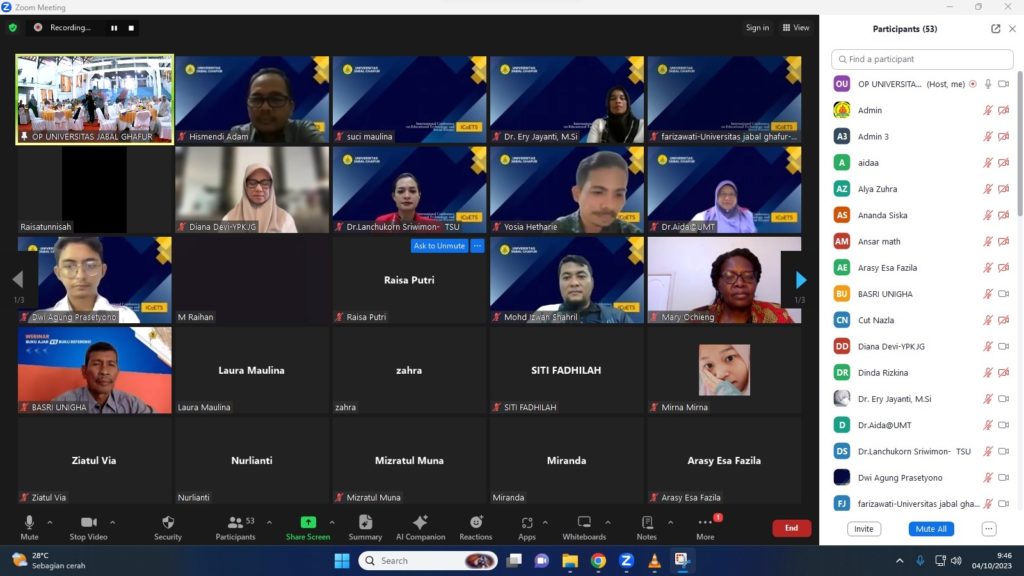Expand the arrow beside Notes
The image size is (1024, 576).
tap(670, 522)
